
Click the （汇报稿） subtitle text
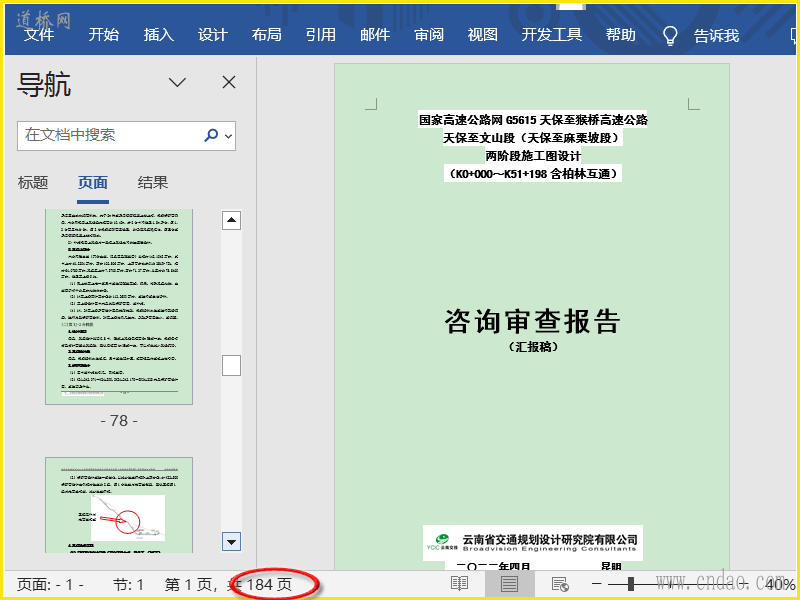(x=533, y=347)
